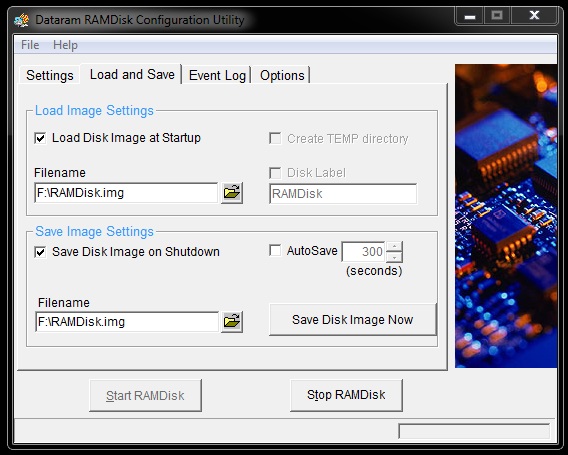
Task: Click the Disk Label RAMDisk text field
Action: [x=343, y=194]
